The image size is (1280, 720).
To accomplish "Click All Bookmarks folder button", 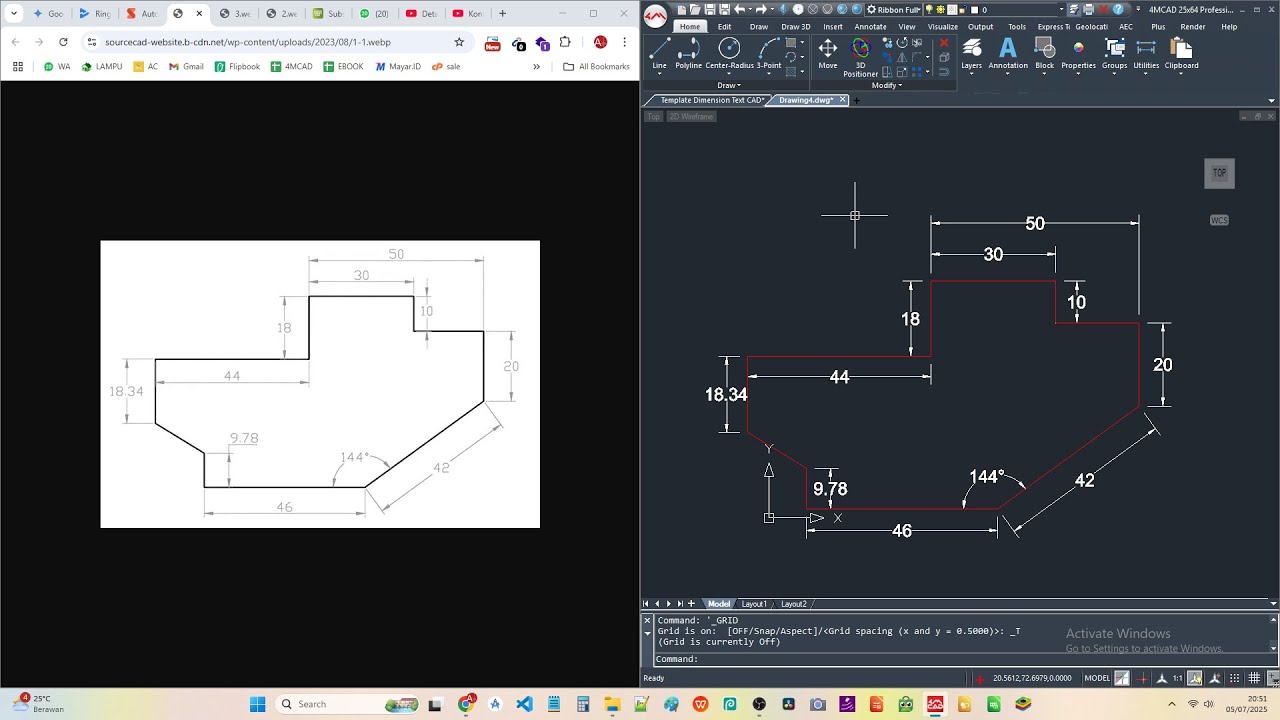I will click(x=596, y=67).
